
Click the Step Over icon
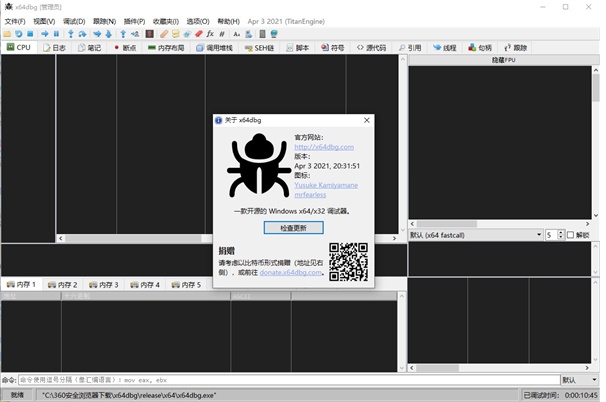tap(82, 34)
